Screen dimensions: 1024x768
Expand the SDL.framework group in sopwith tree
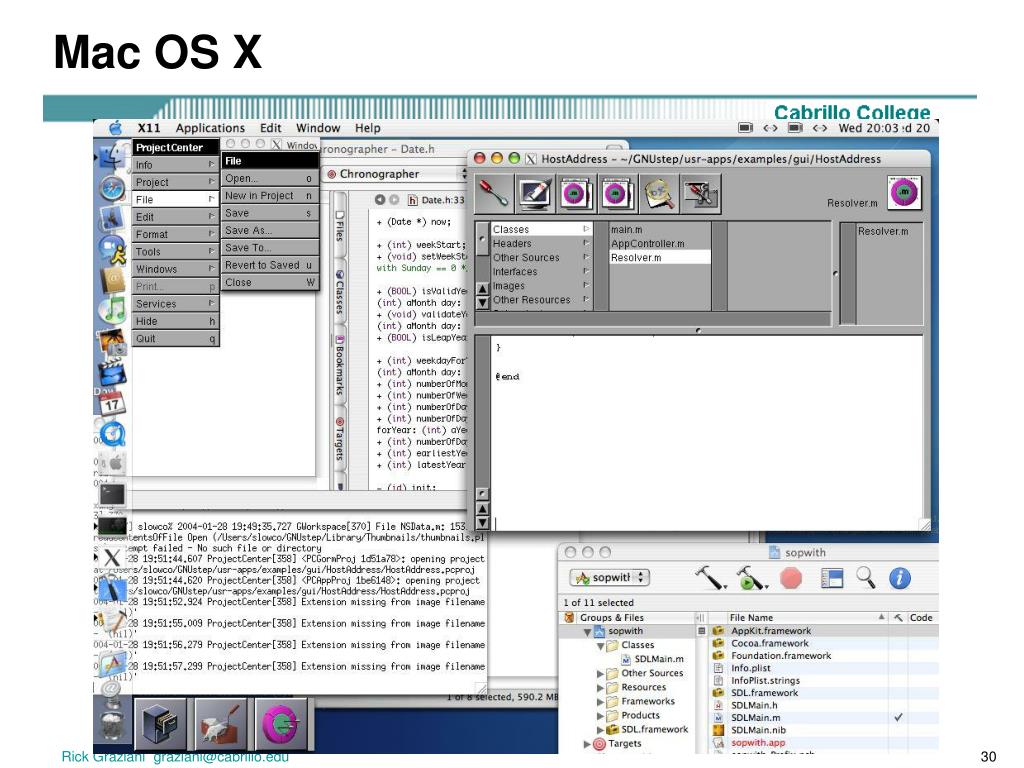(600, 729)
